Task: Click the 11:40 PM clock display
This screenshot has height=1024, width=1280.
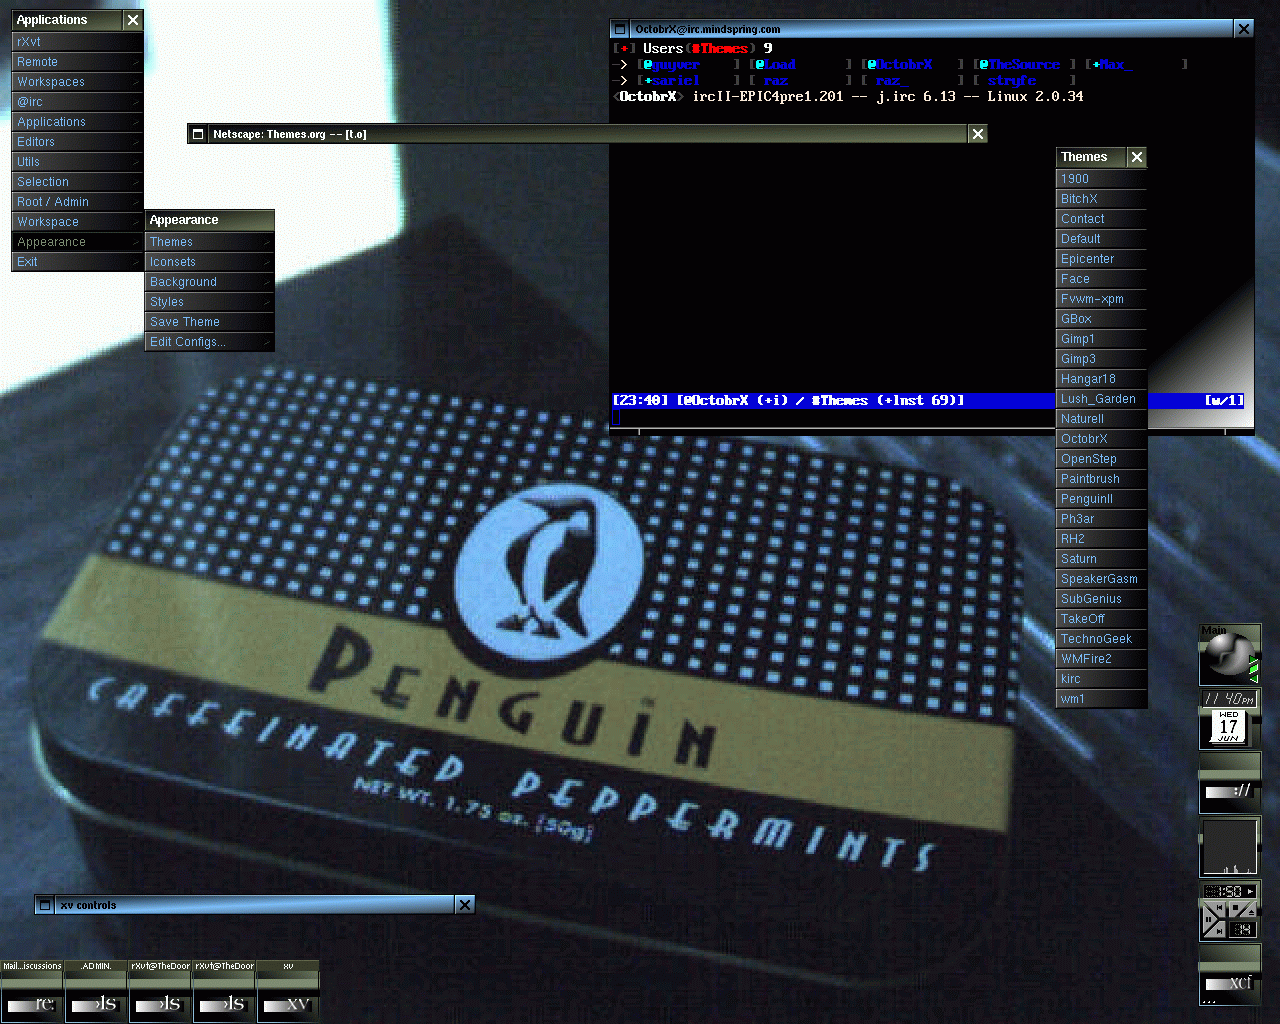Action: 1230,698
